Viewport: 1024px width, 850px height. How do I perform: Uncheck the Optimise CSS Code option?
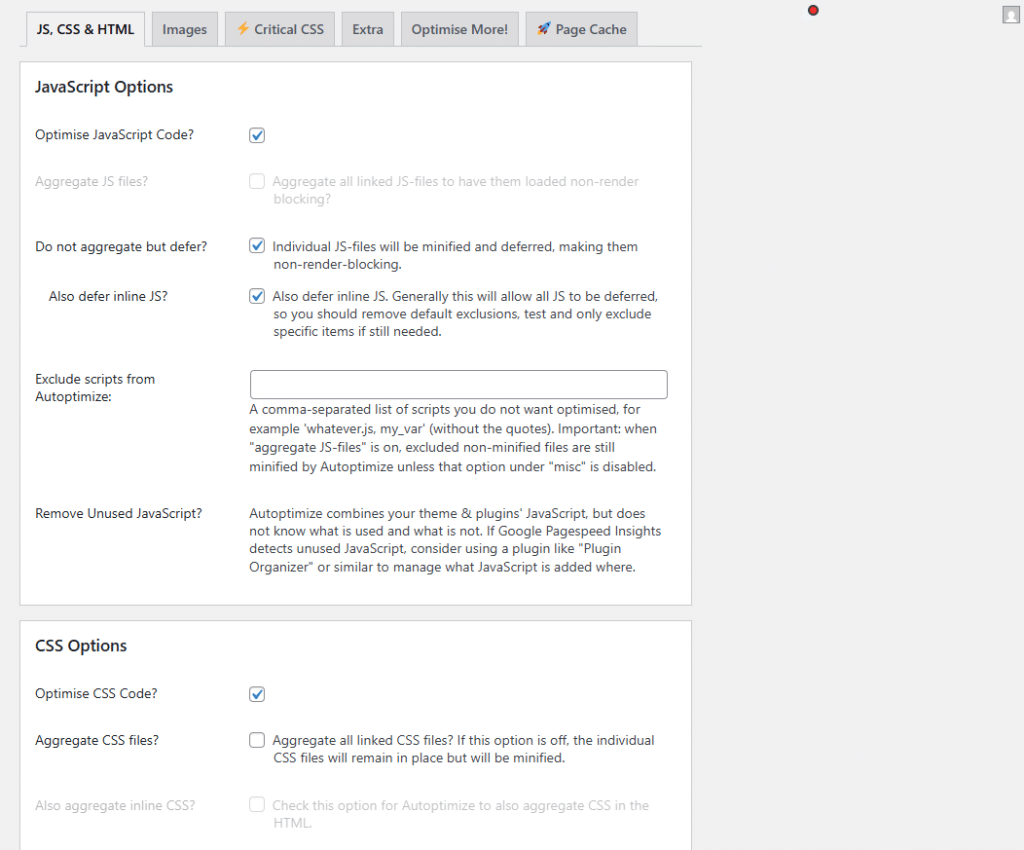tap(257, 693)
